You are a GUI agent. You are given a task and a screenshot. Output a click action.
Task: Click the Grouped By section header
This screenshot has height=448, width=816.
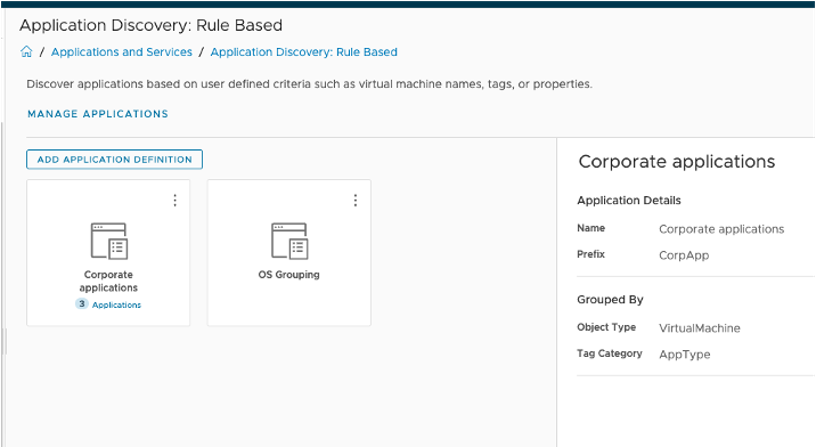[x=610, y=299]
